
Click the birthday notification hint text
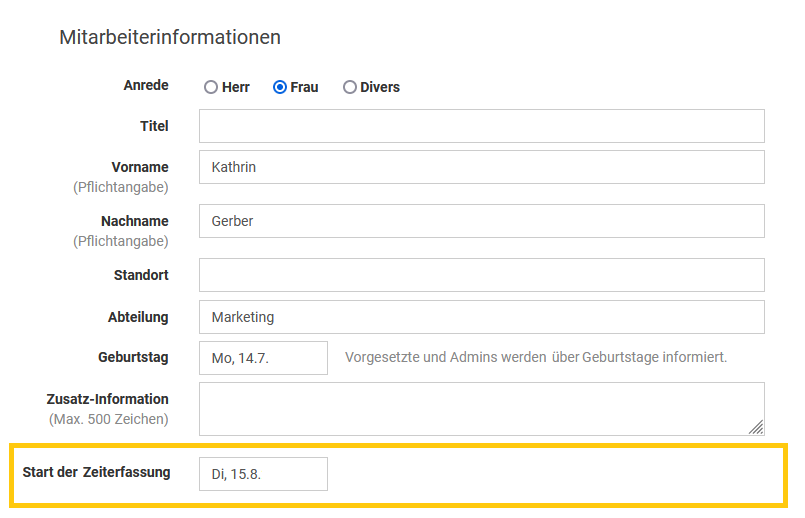536,358
